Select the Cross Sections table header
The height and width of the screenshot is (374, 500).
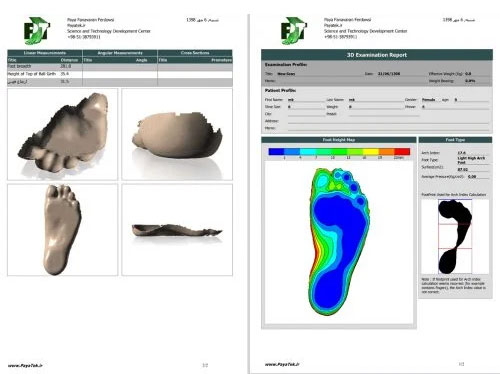click(195, 53)
